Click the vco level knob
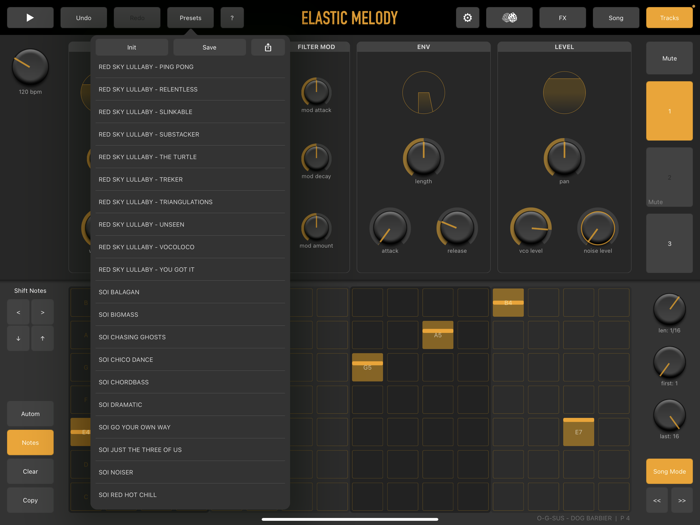Screen dimensions: 700x525 [531, 227]
